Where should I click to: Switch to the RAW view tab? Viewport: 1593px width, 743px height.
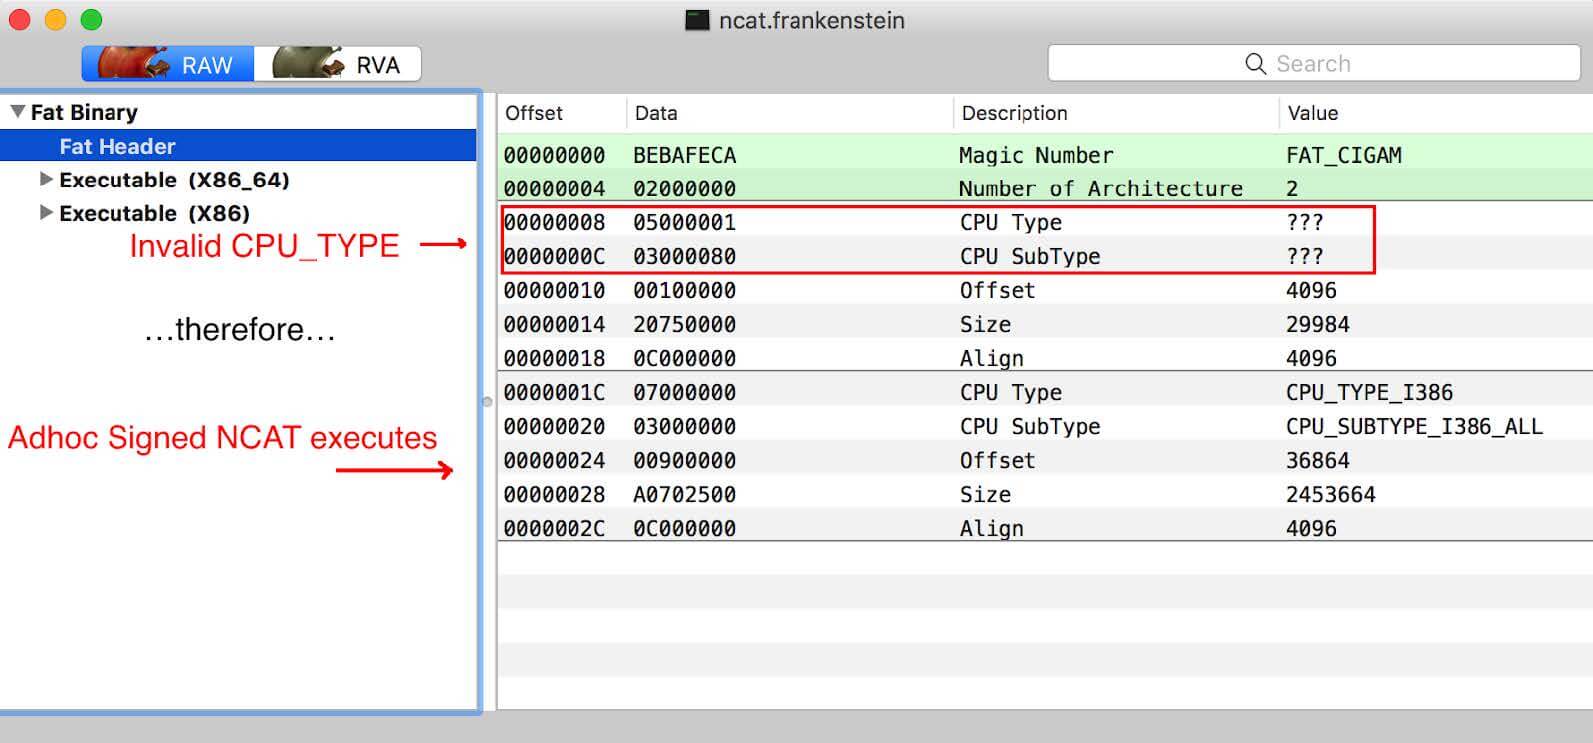[168, 64]
